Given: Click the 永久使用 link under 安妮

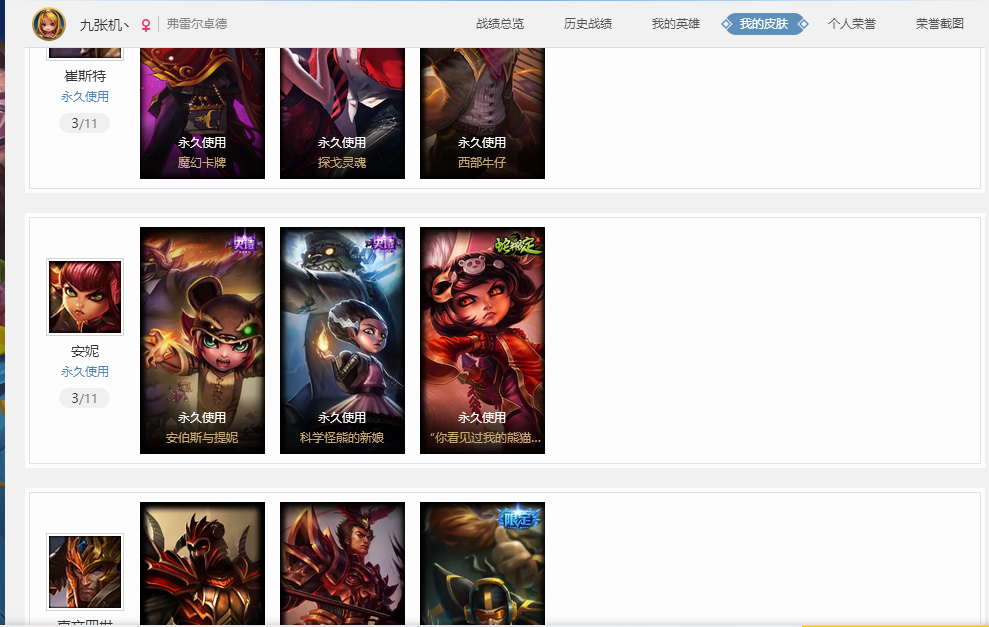Looking at the screenshot, I should pos(85,372).
